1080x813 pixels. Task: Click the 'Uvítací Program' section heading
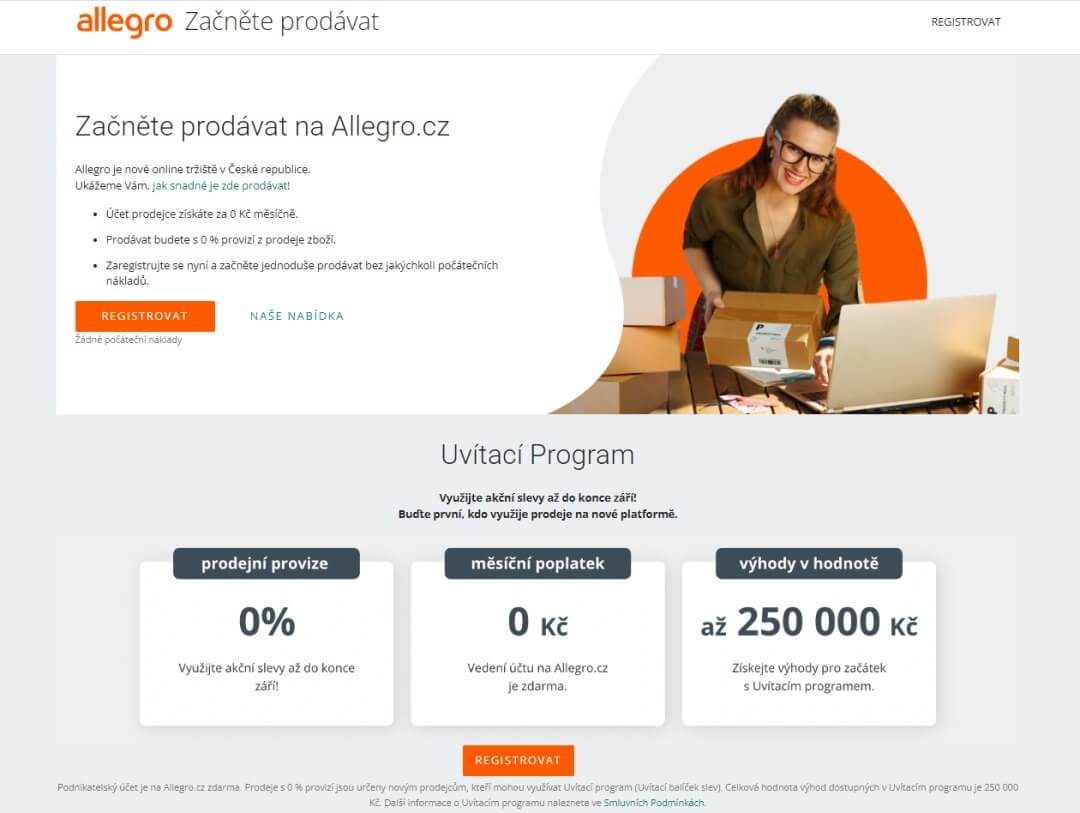point(537,455)
